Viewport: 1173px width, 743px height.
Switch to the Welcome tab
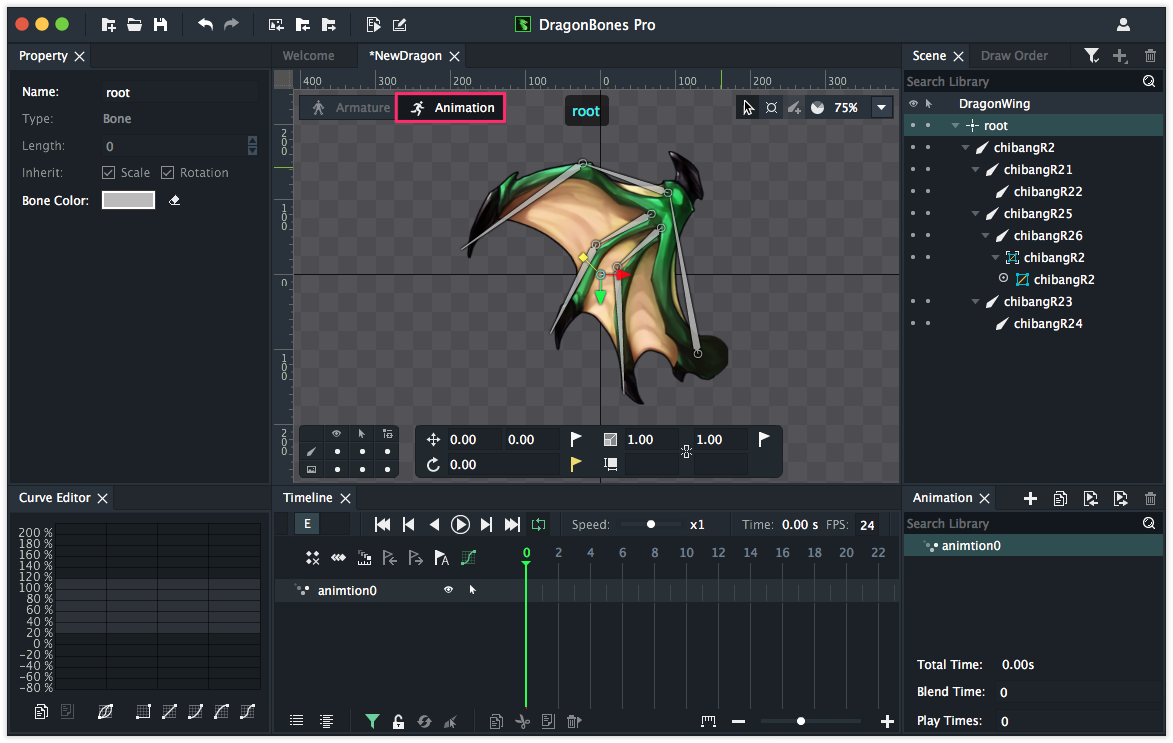pyautogui.click(x=308, y=56)
